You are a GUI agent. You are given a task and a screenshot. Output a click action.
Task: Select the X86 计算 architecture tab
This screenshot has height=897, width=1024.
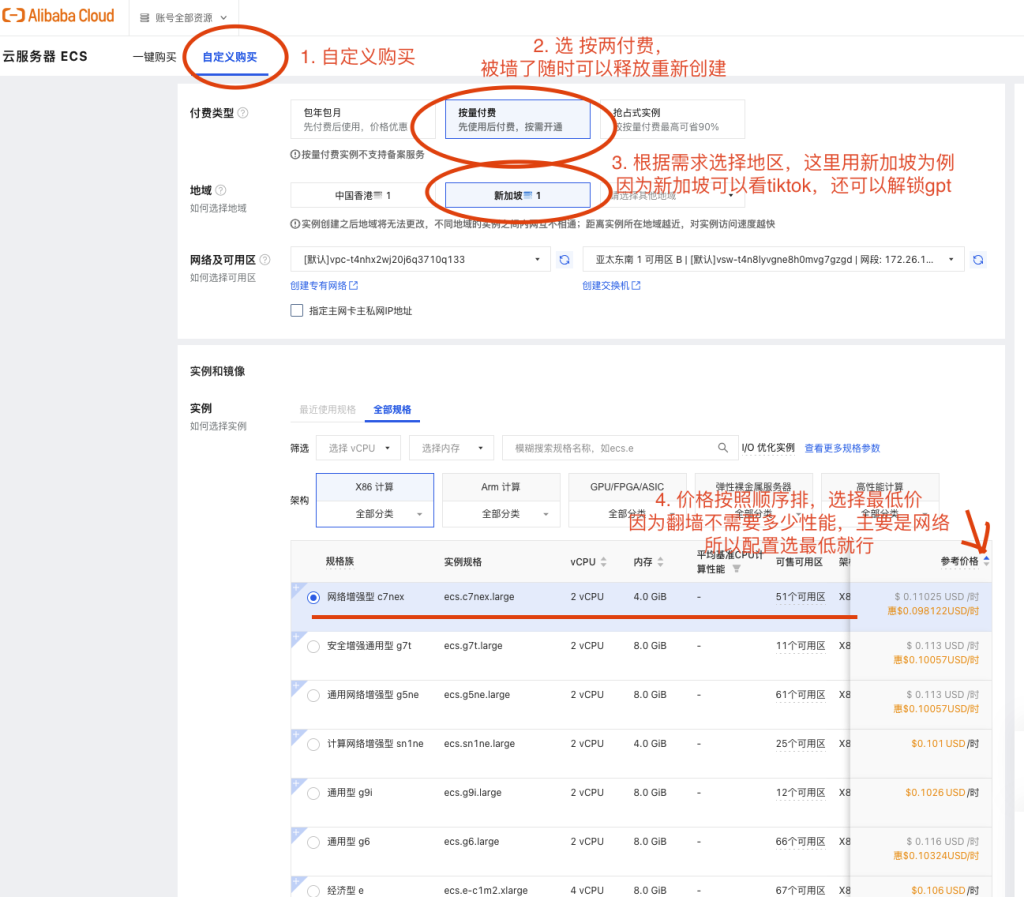pyautogui.click(x=374, y=487)
